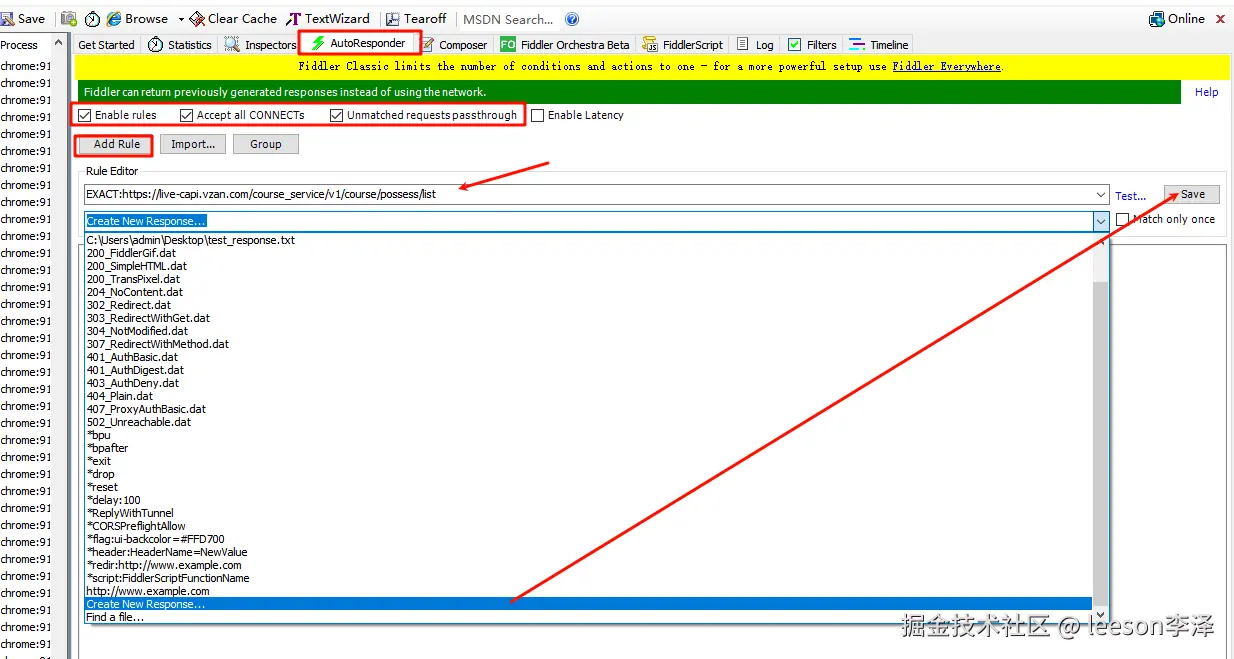Click the Save button in Rule Editor

click(x=1192, y=194)
